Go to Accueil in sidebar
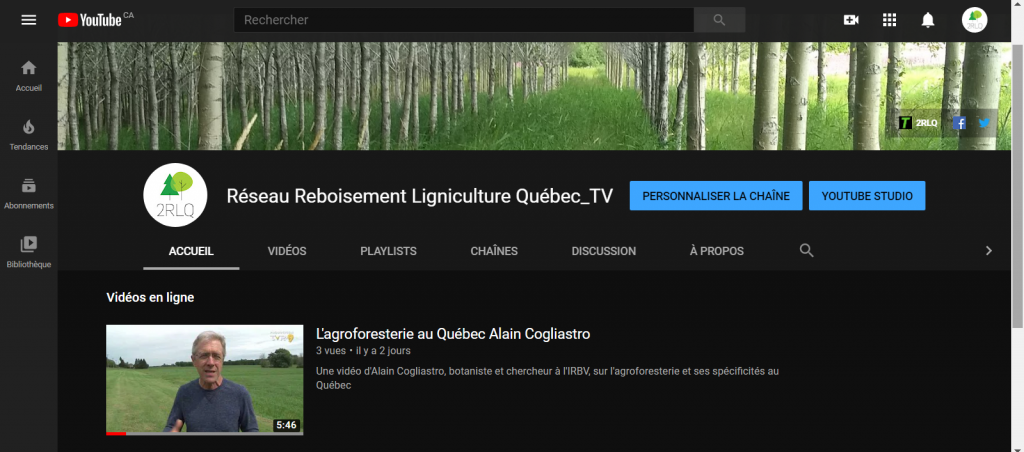 point(29,76)
